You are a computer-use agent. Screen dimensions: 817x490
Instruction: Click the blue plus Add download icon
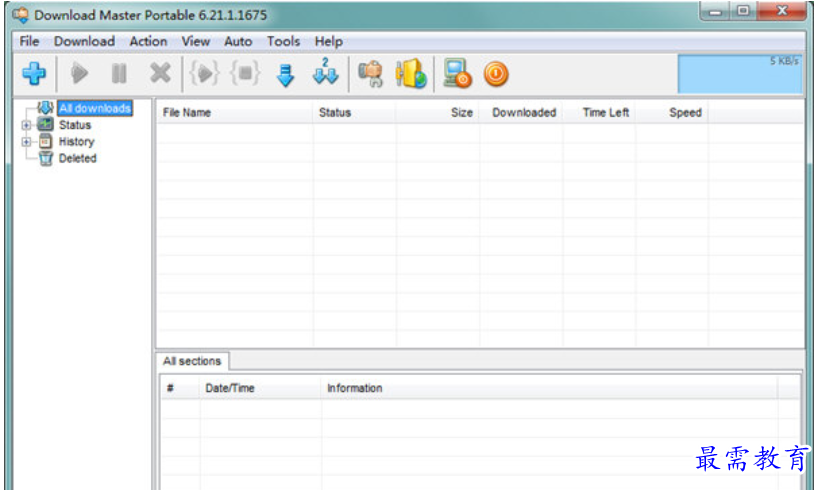(x=35, y=74)
